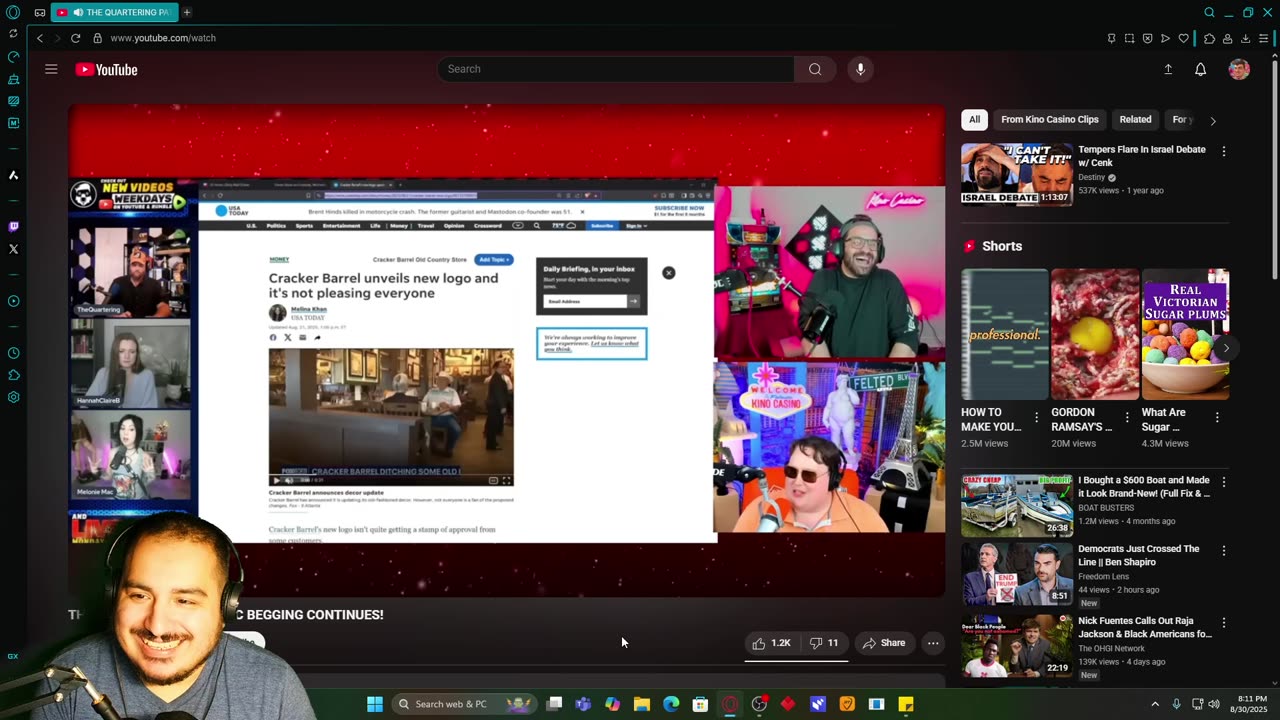Click the Share button
Screen dimensions: 1280x720
[884, 643]
